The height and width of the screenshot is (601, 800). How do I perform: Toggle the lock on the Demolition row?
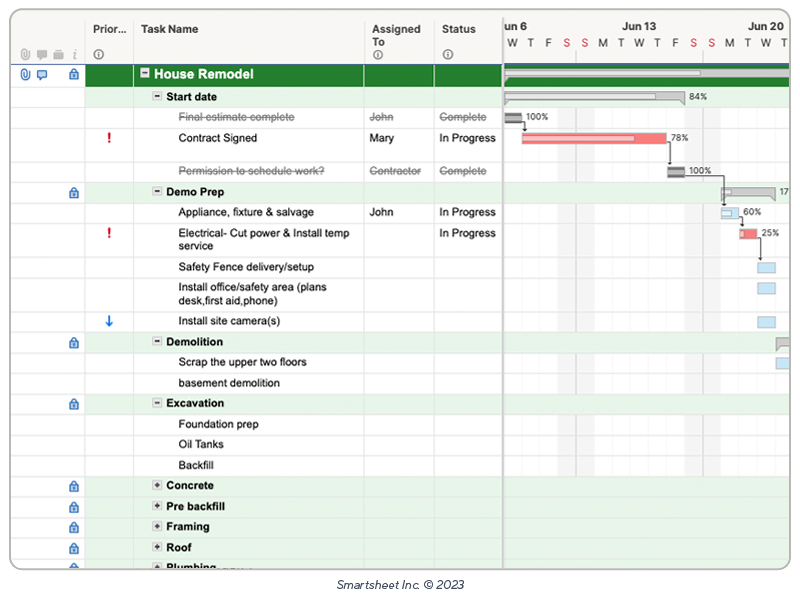74,342
